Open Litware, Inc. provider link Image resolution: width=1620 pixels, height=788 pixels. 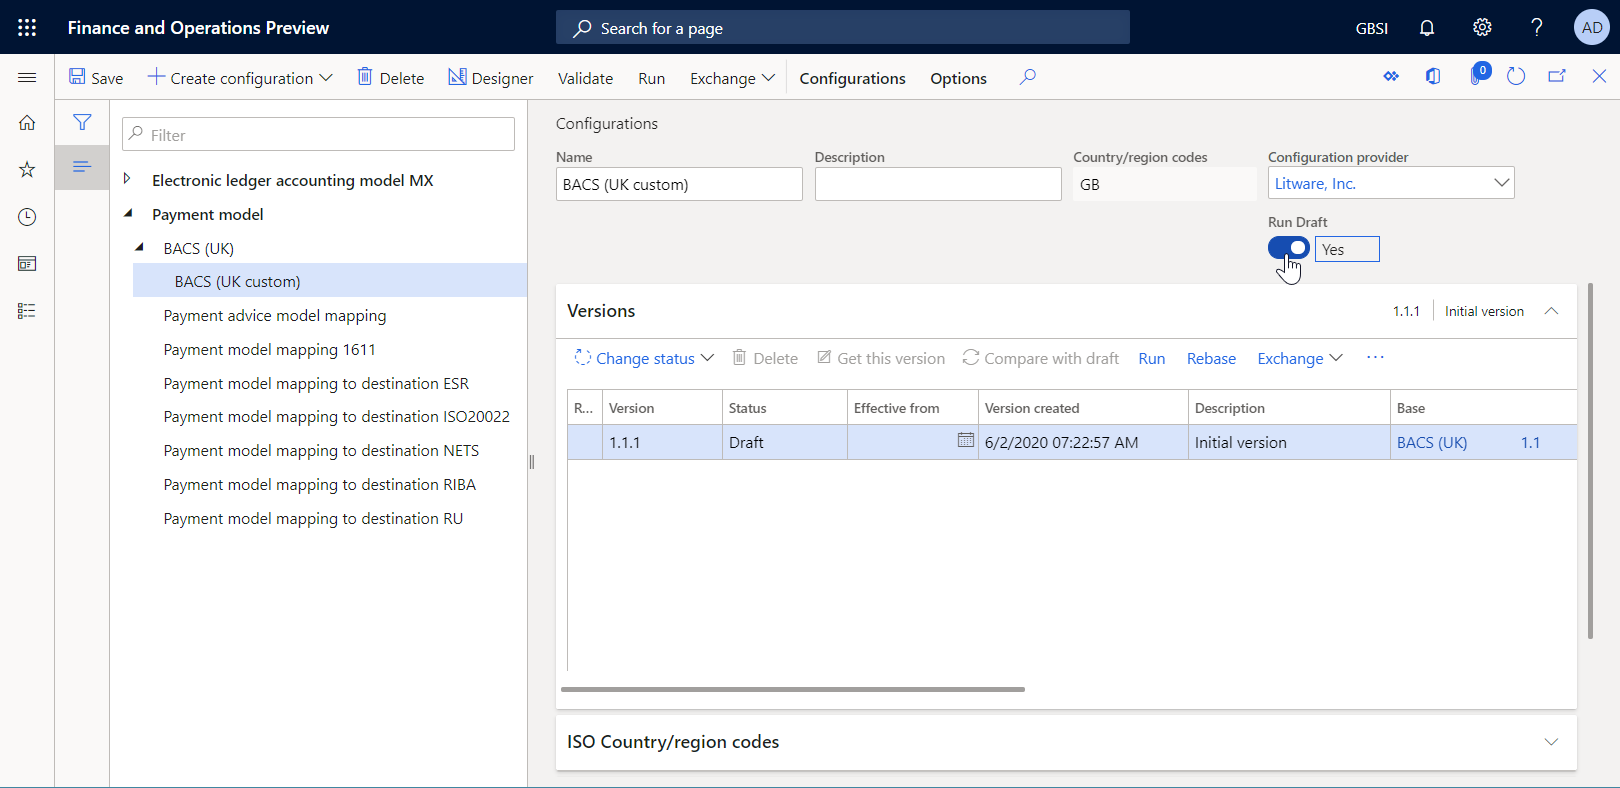[1315, 184]
